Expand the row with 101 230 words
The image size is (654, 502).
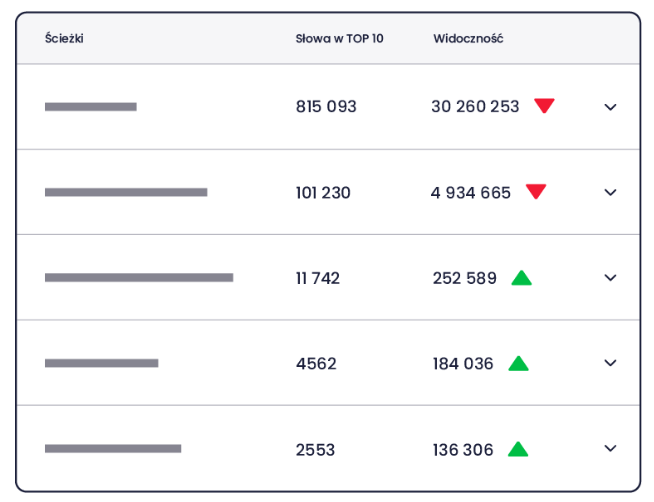click(x=610, y=192)
